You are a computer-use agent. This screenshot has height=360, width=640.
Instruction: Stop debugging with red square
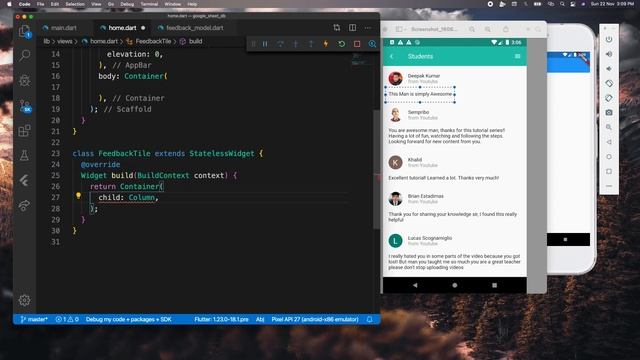pyautogui.click(x=357, y=44)
